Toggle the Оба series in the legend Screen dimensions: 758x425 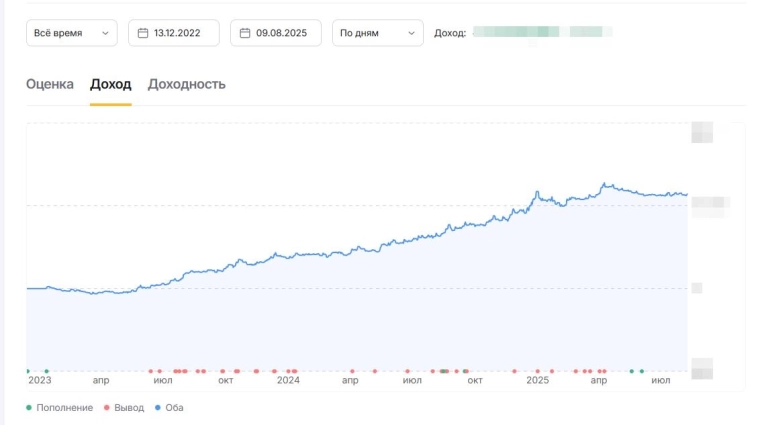tap(168, 408)
